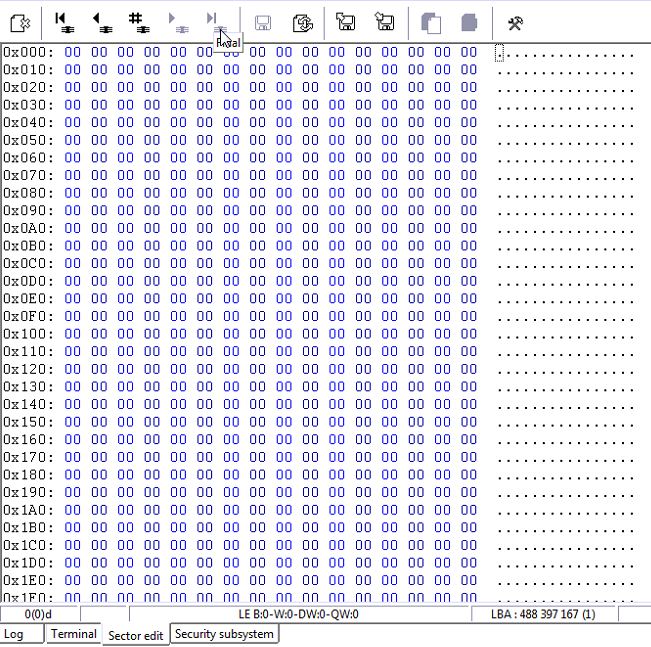651x647 pixels.
Task: Click the 0x0E0 offset label
Action: point(28,299)
